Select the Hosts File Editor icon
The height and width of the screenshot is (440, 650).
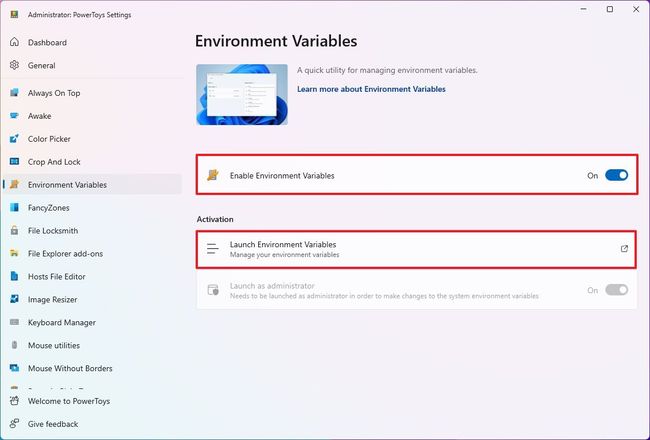point(15,276)
